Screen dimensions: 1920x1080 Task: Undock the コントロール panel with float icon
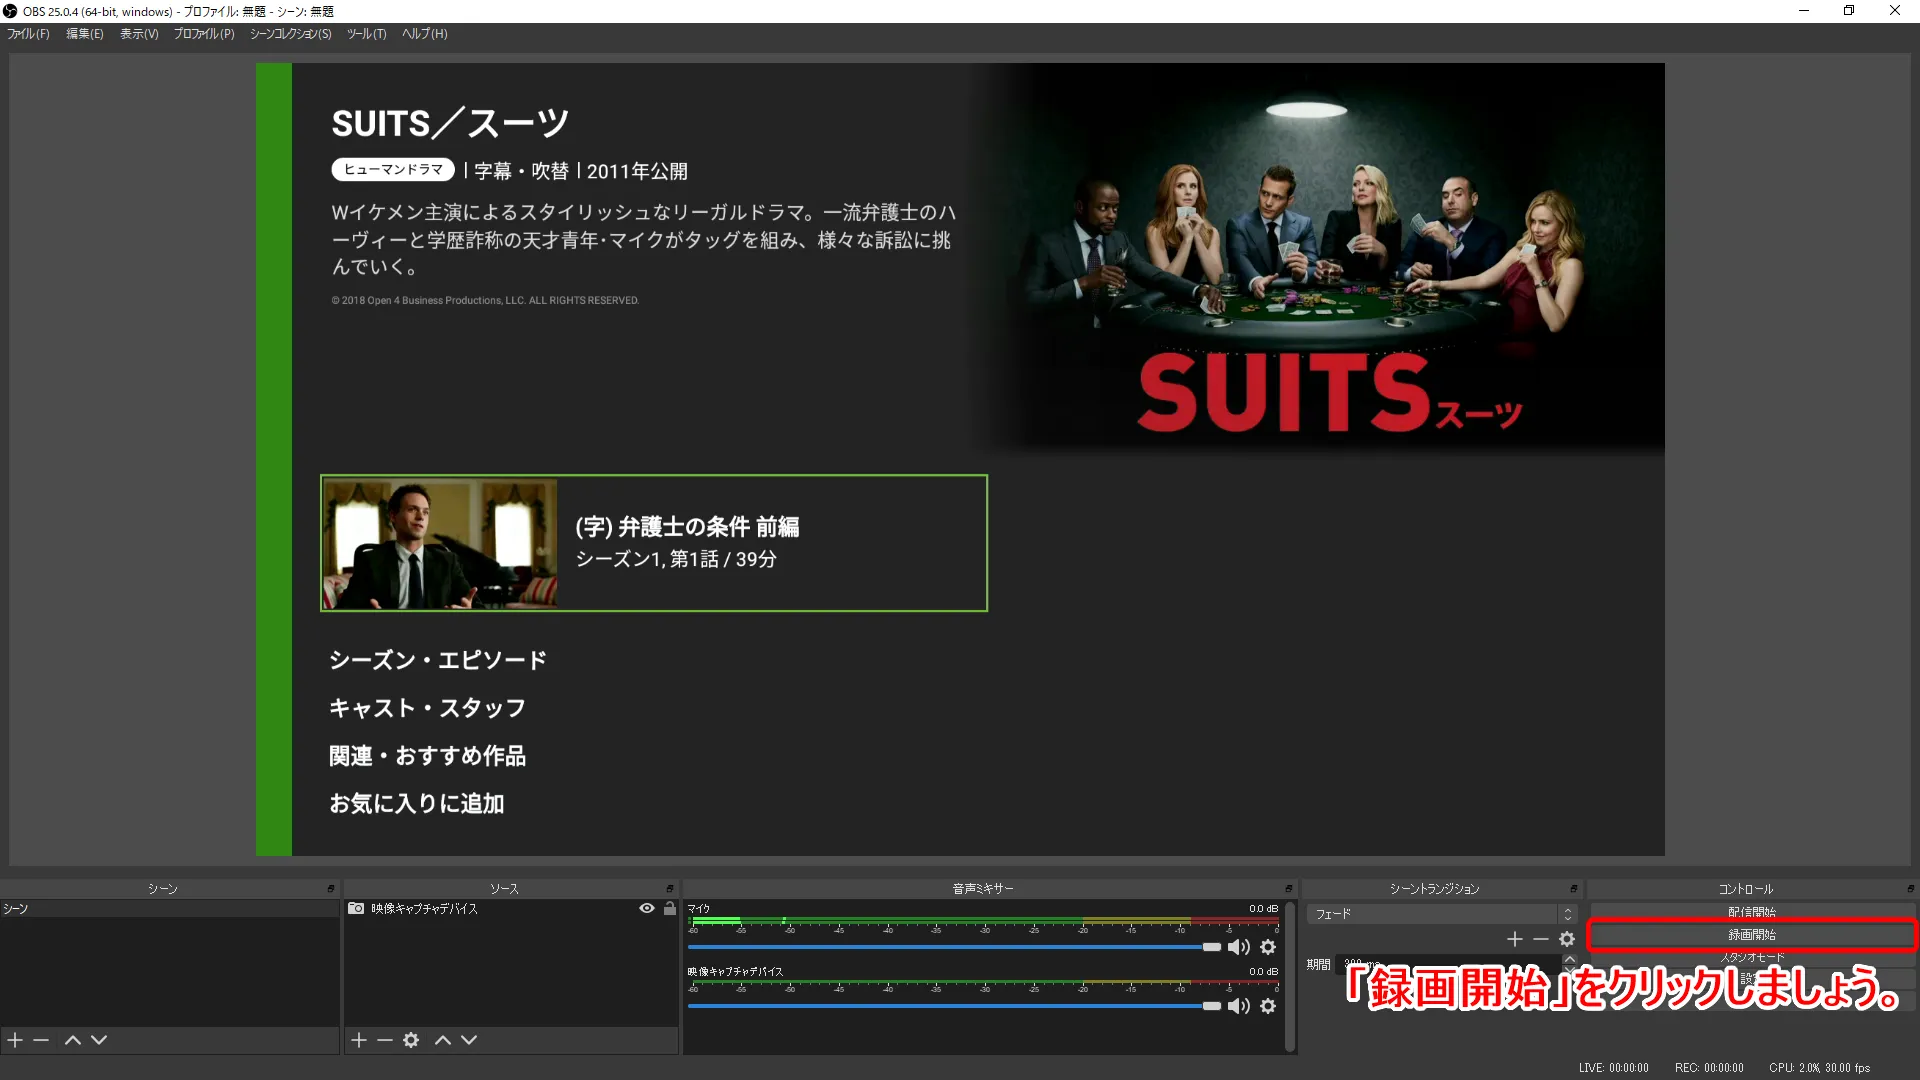click(x=1911, y=889)
